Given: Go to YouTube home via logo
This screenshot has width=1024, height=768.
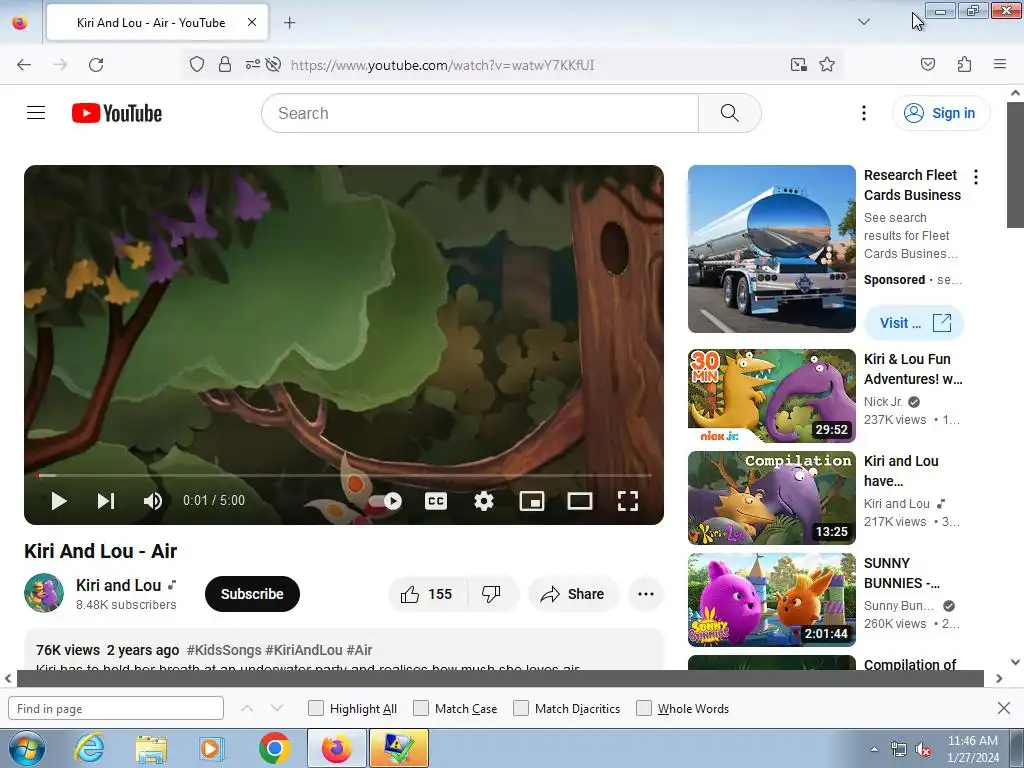Looking at the screenshot, I should (x=117, y=113).
